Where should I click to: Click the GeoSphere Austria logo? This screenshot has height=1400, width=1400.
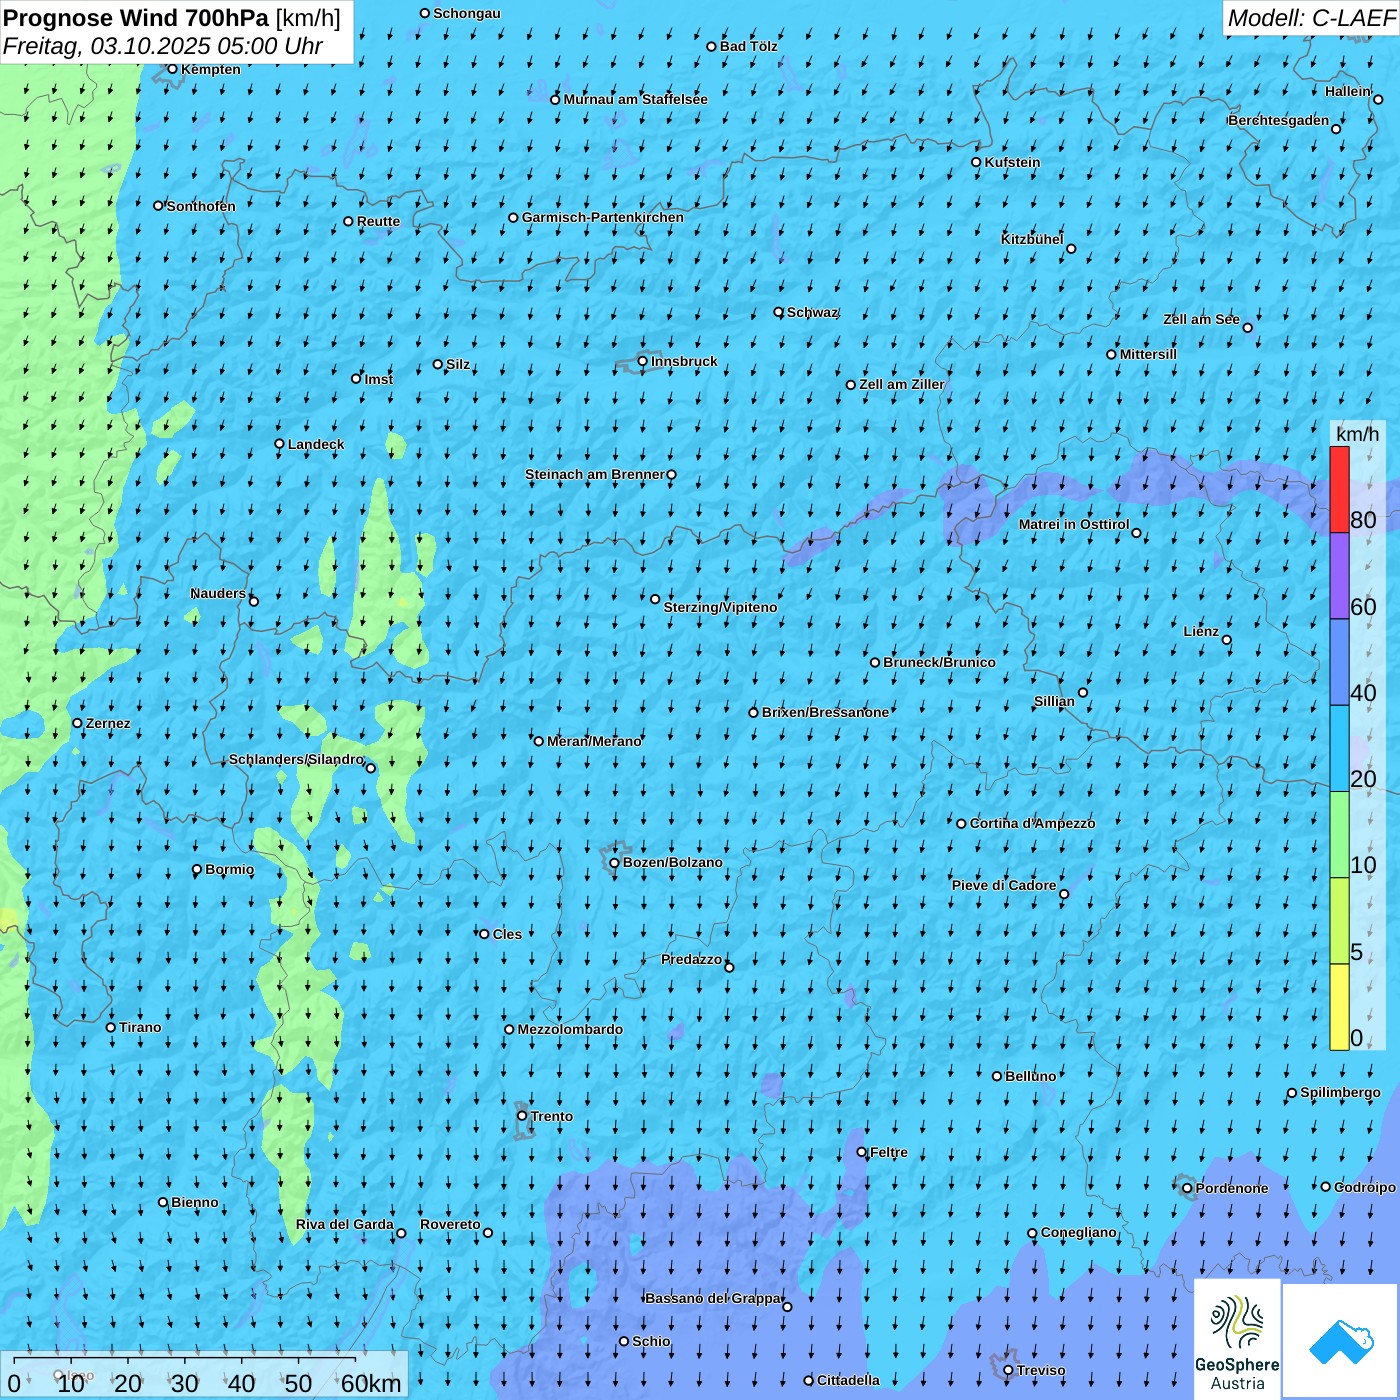point(1237,1340)
